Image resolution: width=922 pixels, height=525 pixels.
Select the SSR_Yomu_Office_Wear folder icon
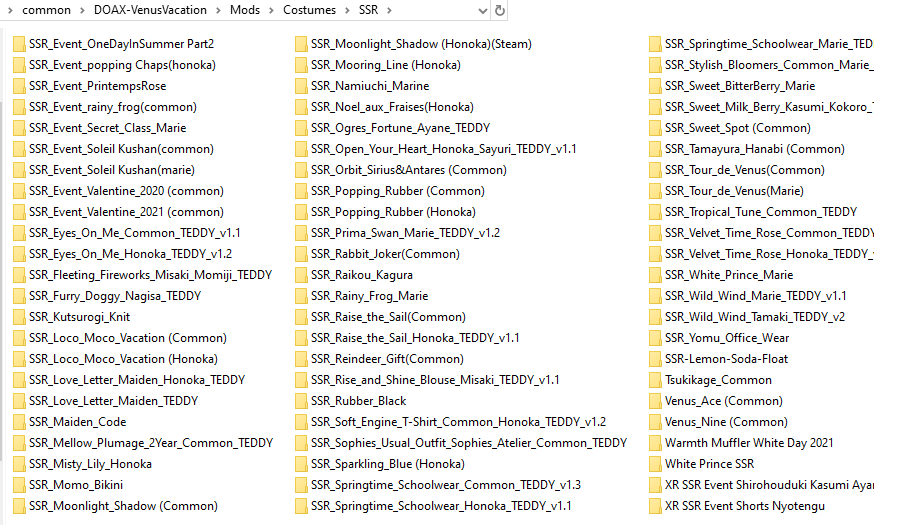click(655, 338)
